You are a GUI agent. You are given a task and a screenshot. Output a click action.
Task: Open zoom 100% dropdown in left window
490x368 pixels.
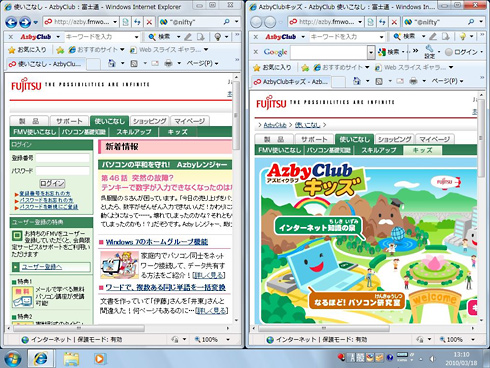(228, 340)
